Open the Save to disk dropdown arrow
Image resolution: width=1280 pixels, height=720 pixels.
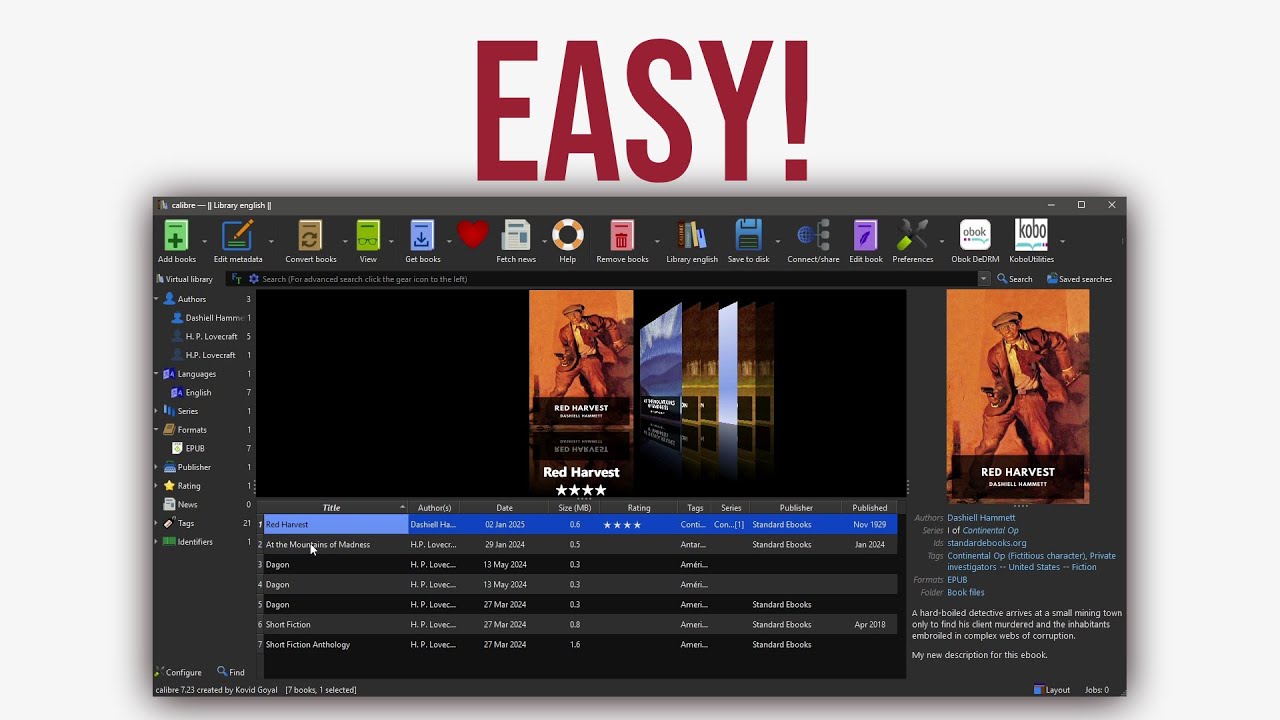(777, 241)
